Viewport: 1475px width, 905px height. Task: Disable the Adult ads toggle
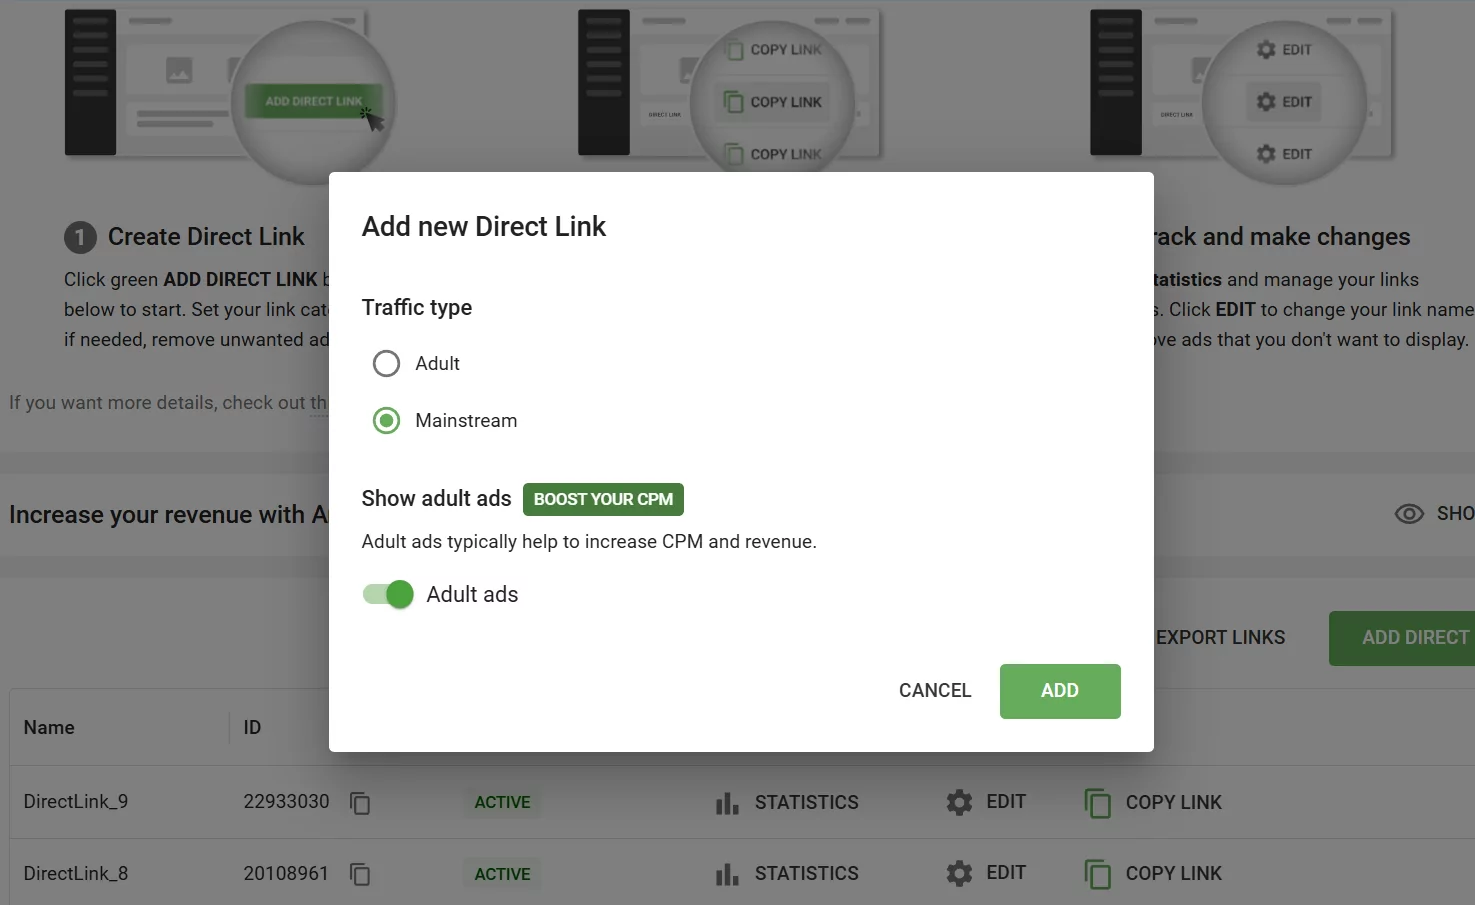(x=386, y=594)
